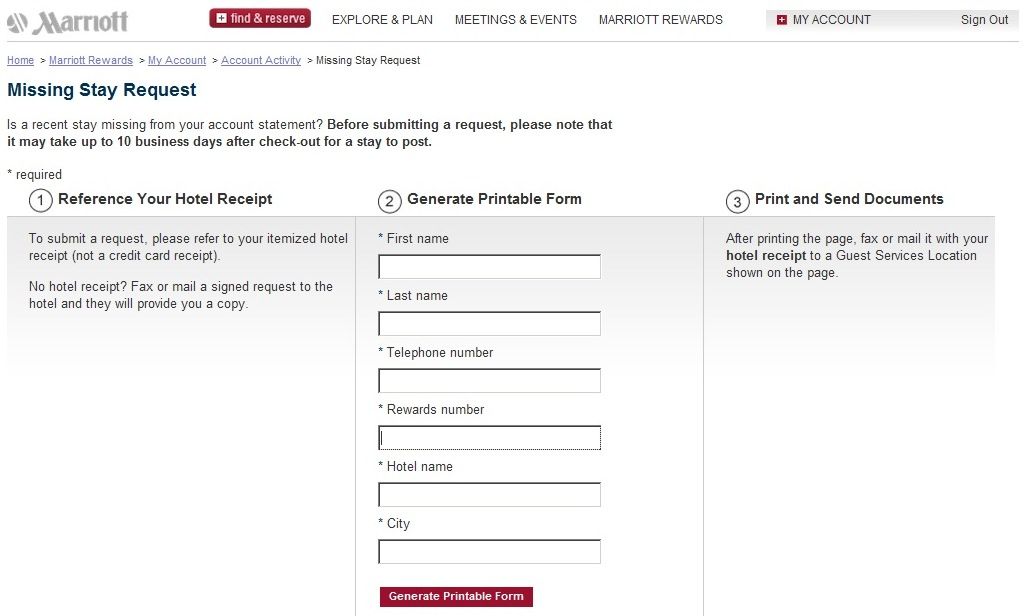Click the City input field
The height and width of the screenshot is (616, 1026).
click(x=489, y=551)
